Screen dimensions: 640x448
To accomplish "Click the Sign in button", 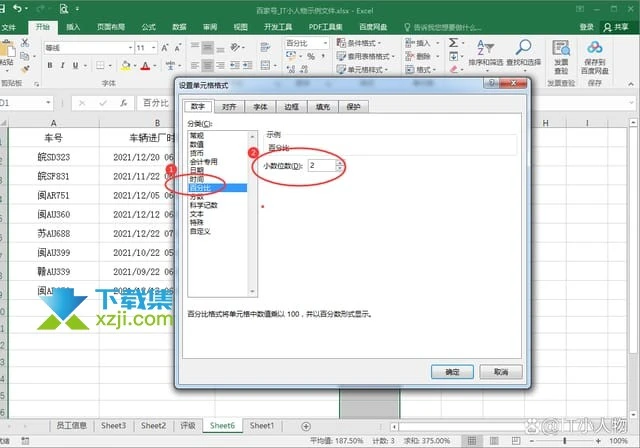I will [x=587, y=27].
